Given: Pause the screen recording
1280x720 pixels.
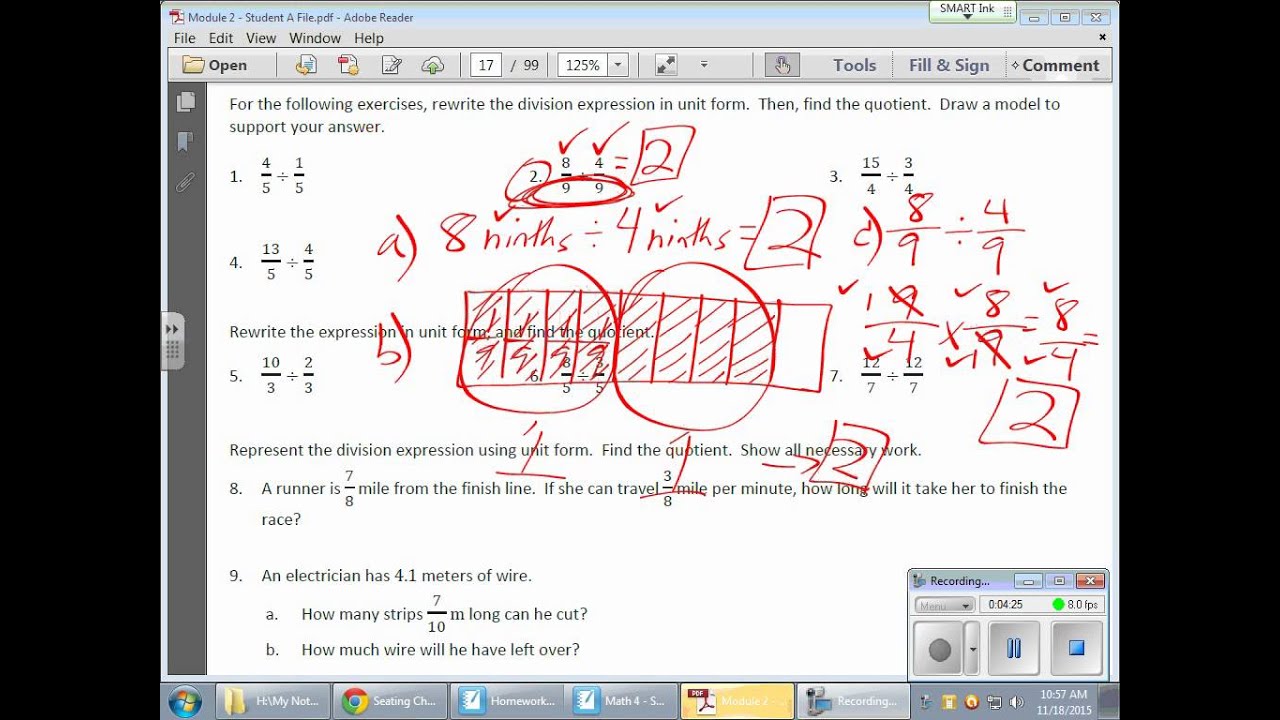Looking at the screenshot, I should 1014,648.
